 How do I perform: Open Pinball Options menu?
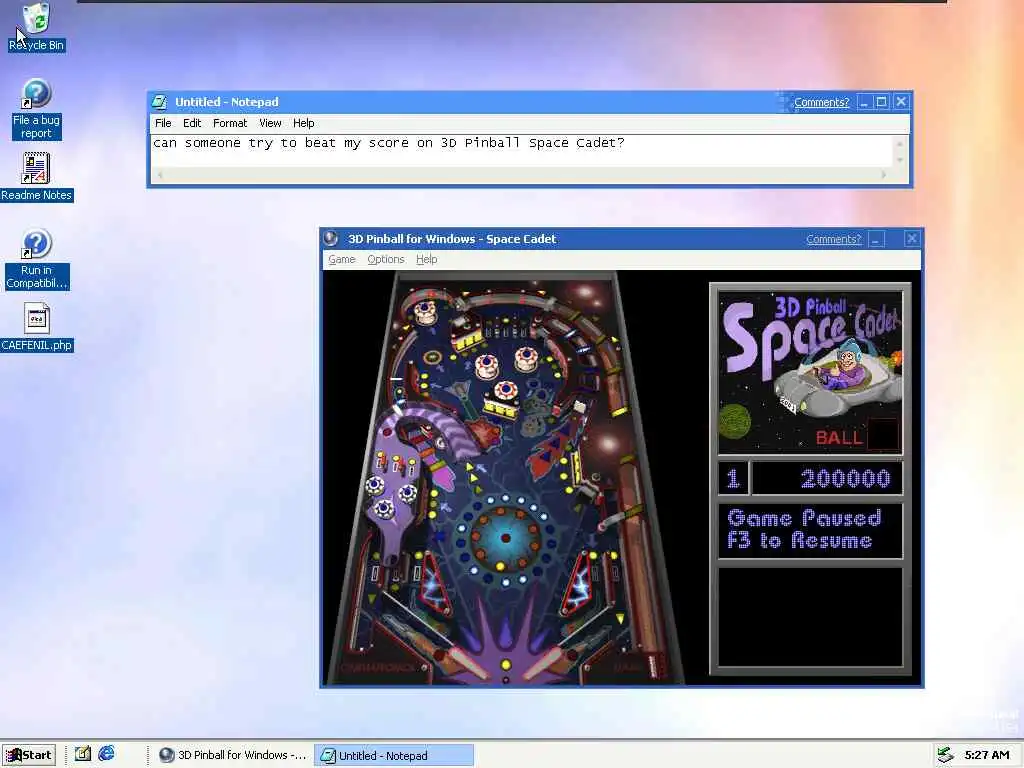(386, 259)
